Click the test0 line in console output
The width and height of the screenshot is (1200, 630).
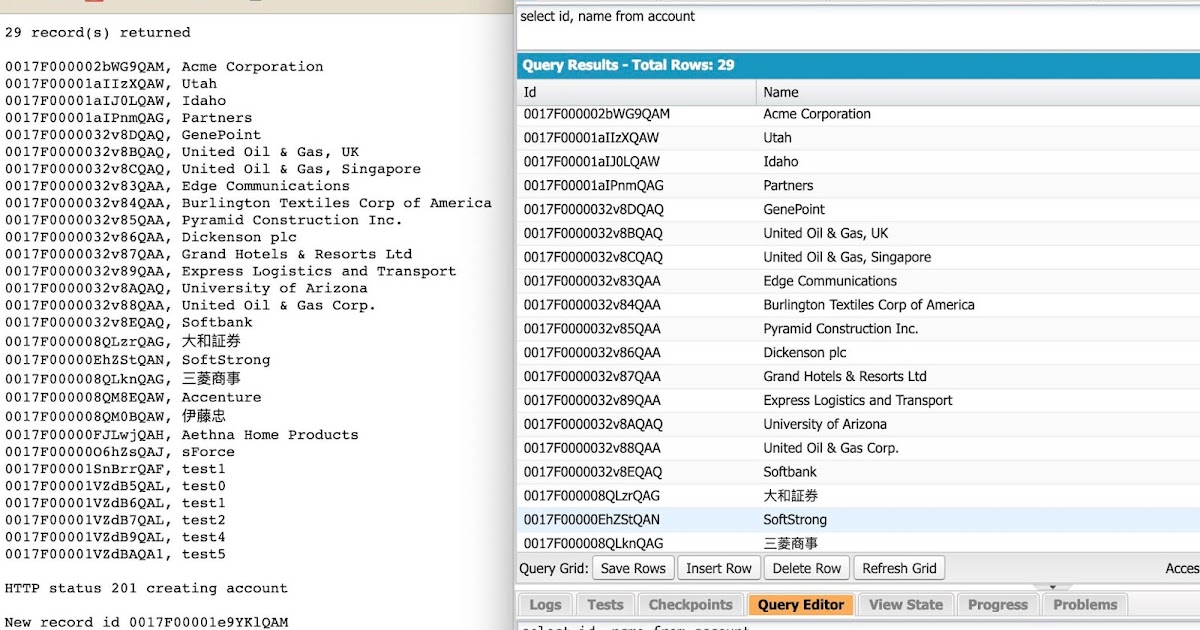(115, 486)
